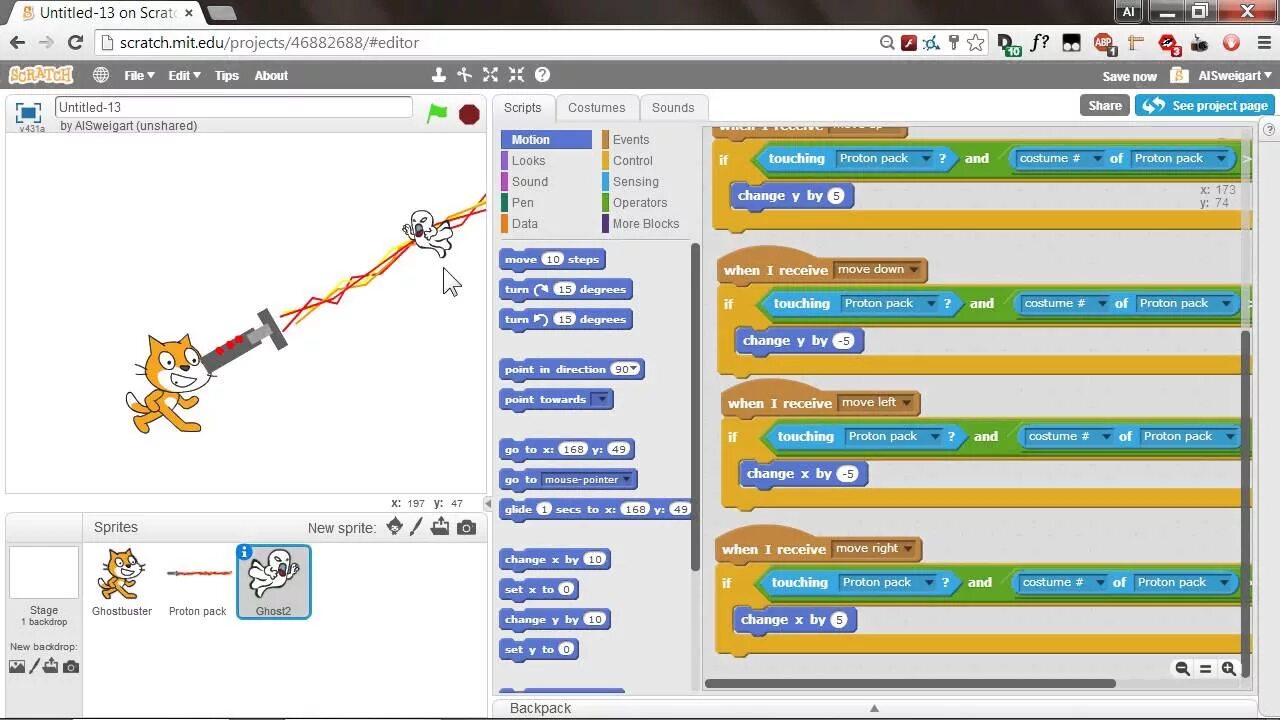The width and height of the screenshot is (1280, 720).
Task: Upload backdrop from file icon
Action: tap(52, 667)
